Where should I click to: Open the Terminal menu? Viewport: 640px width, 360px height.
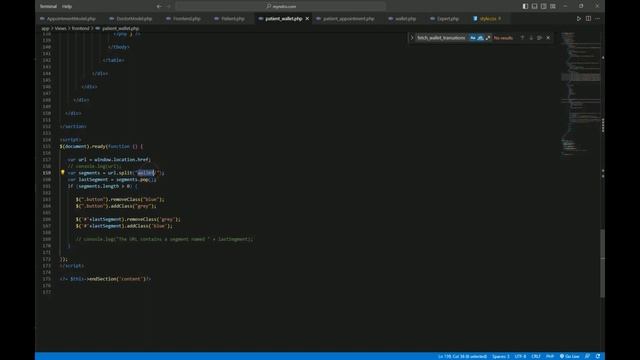click(48, 7)
